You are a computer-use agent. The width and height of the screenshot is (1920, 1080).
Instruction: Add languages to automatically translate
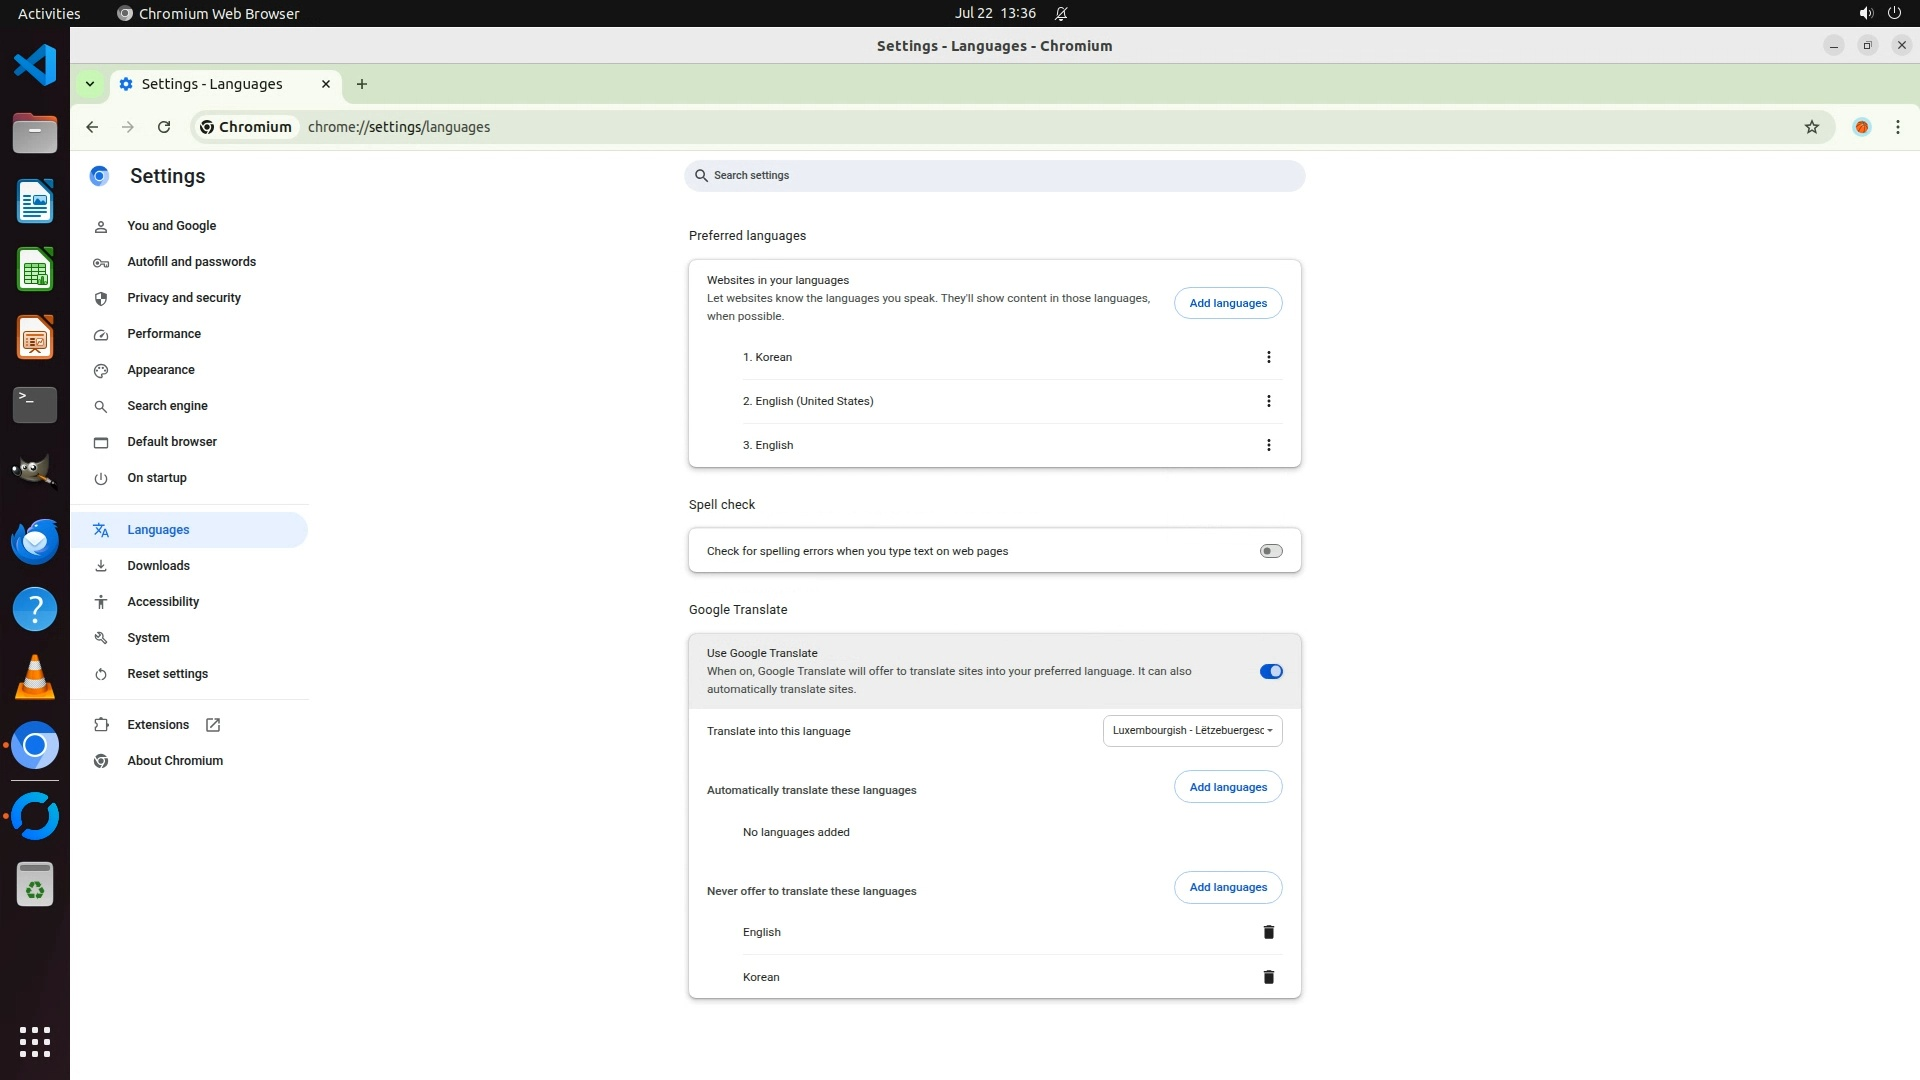click(1227, 787)
